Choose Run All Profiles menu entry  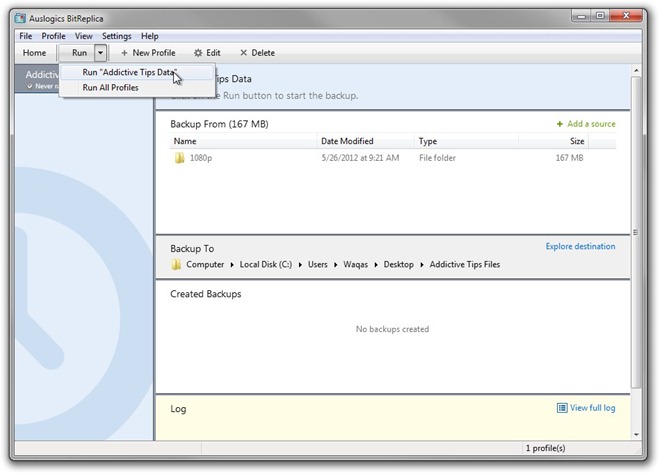tap(136, 88)
